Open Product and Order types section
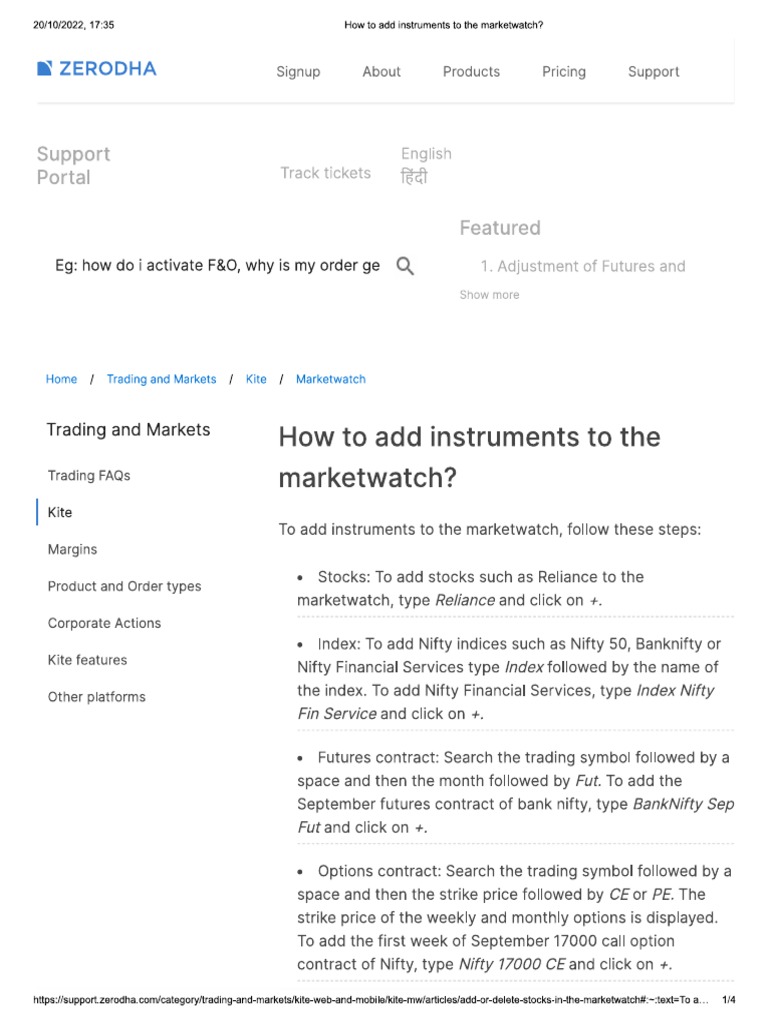This screenshot has height=1024, width=768. coord(124,586)
